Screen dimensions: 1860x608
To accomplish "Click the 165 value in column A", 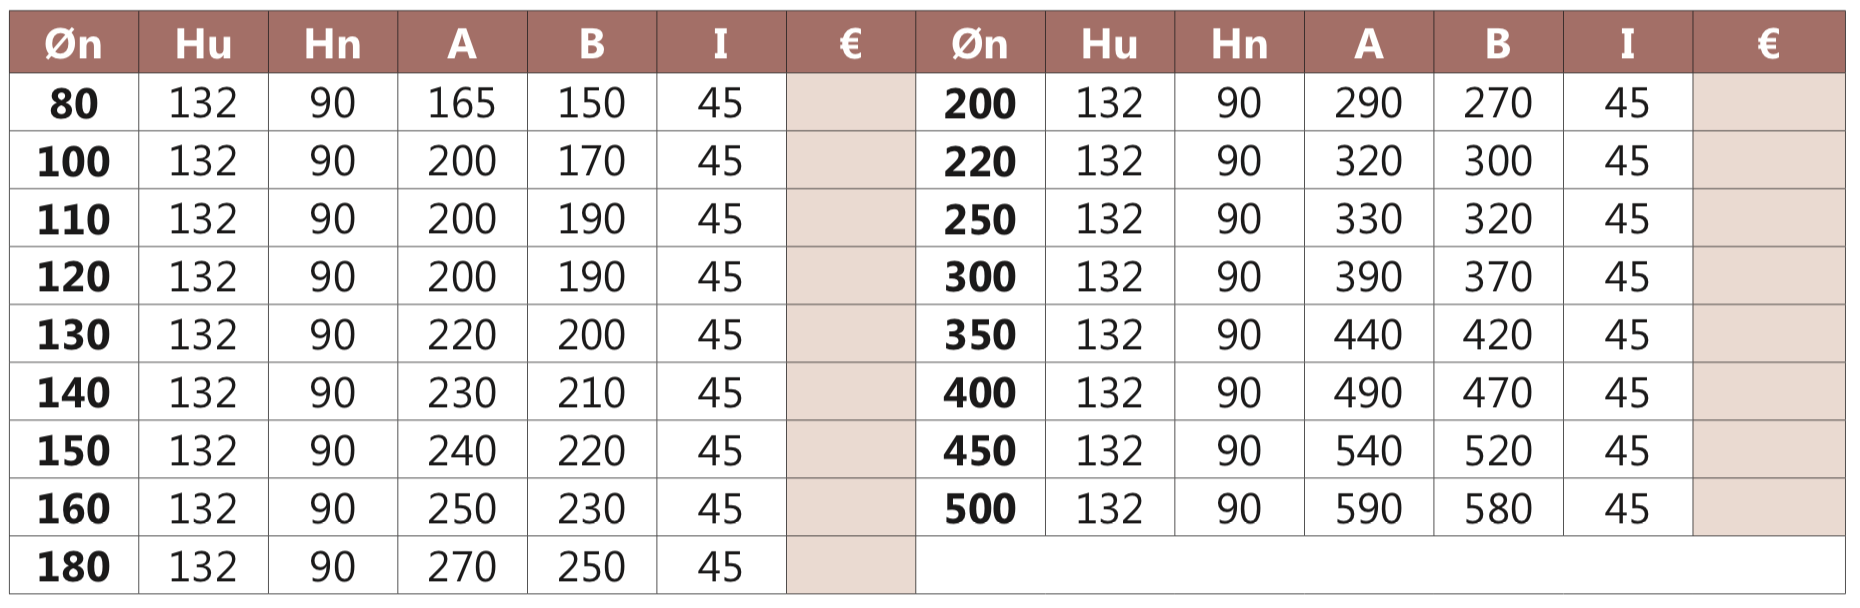I will (x=462, y=103).
